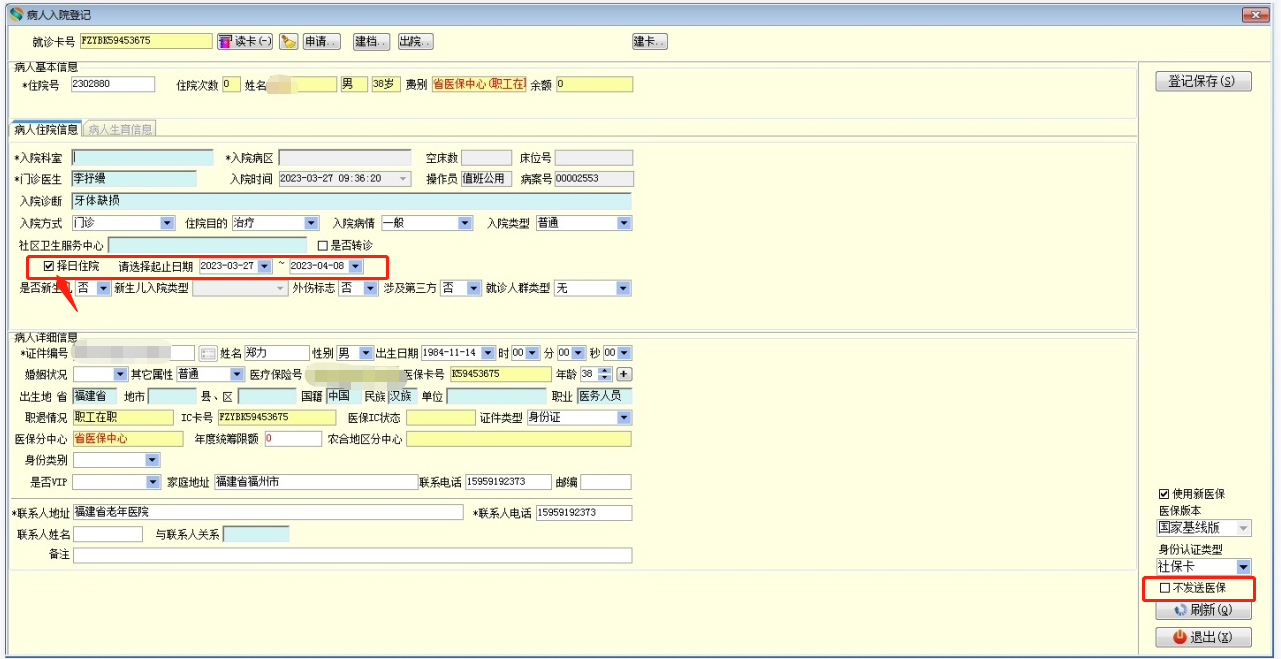Click the 邮编 input field
1281x659 pixels.
(x=606, y=482)
